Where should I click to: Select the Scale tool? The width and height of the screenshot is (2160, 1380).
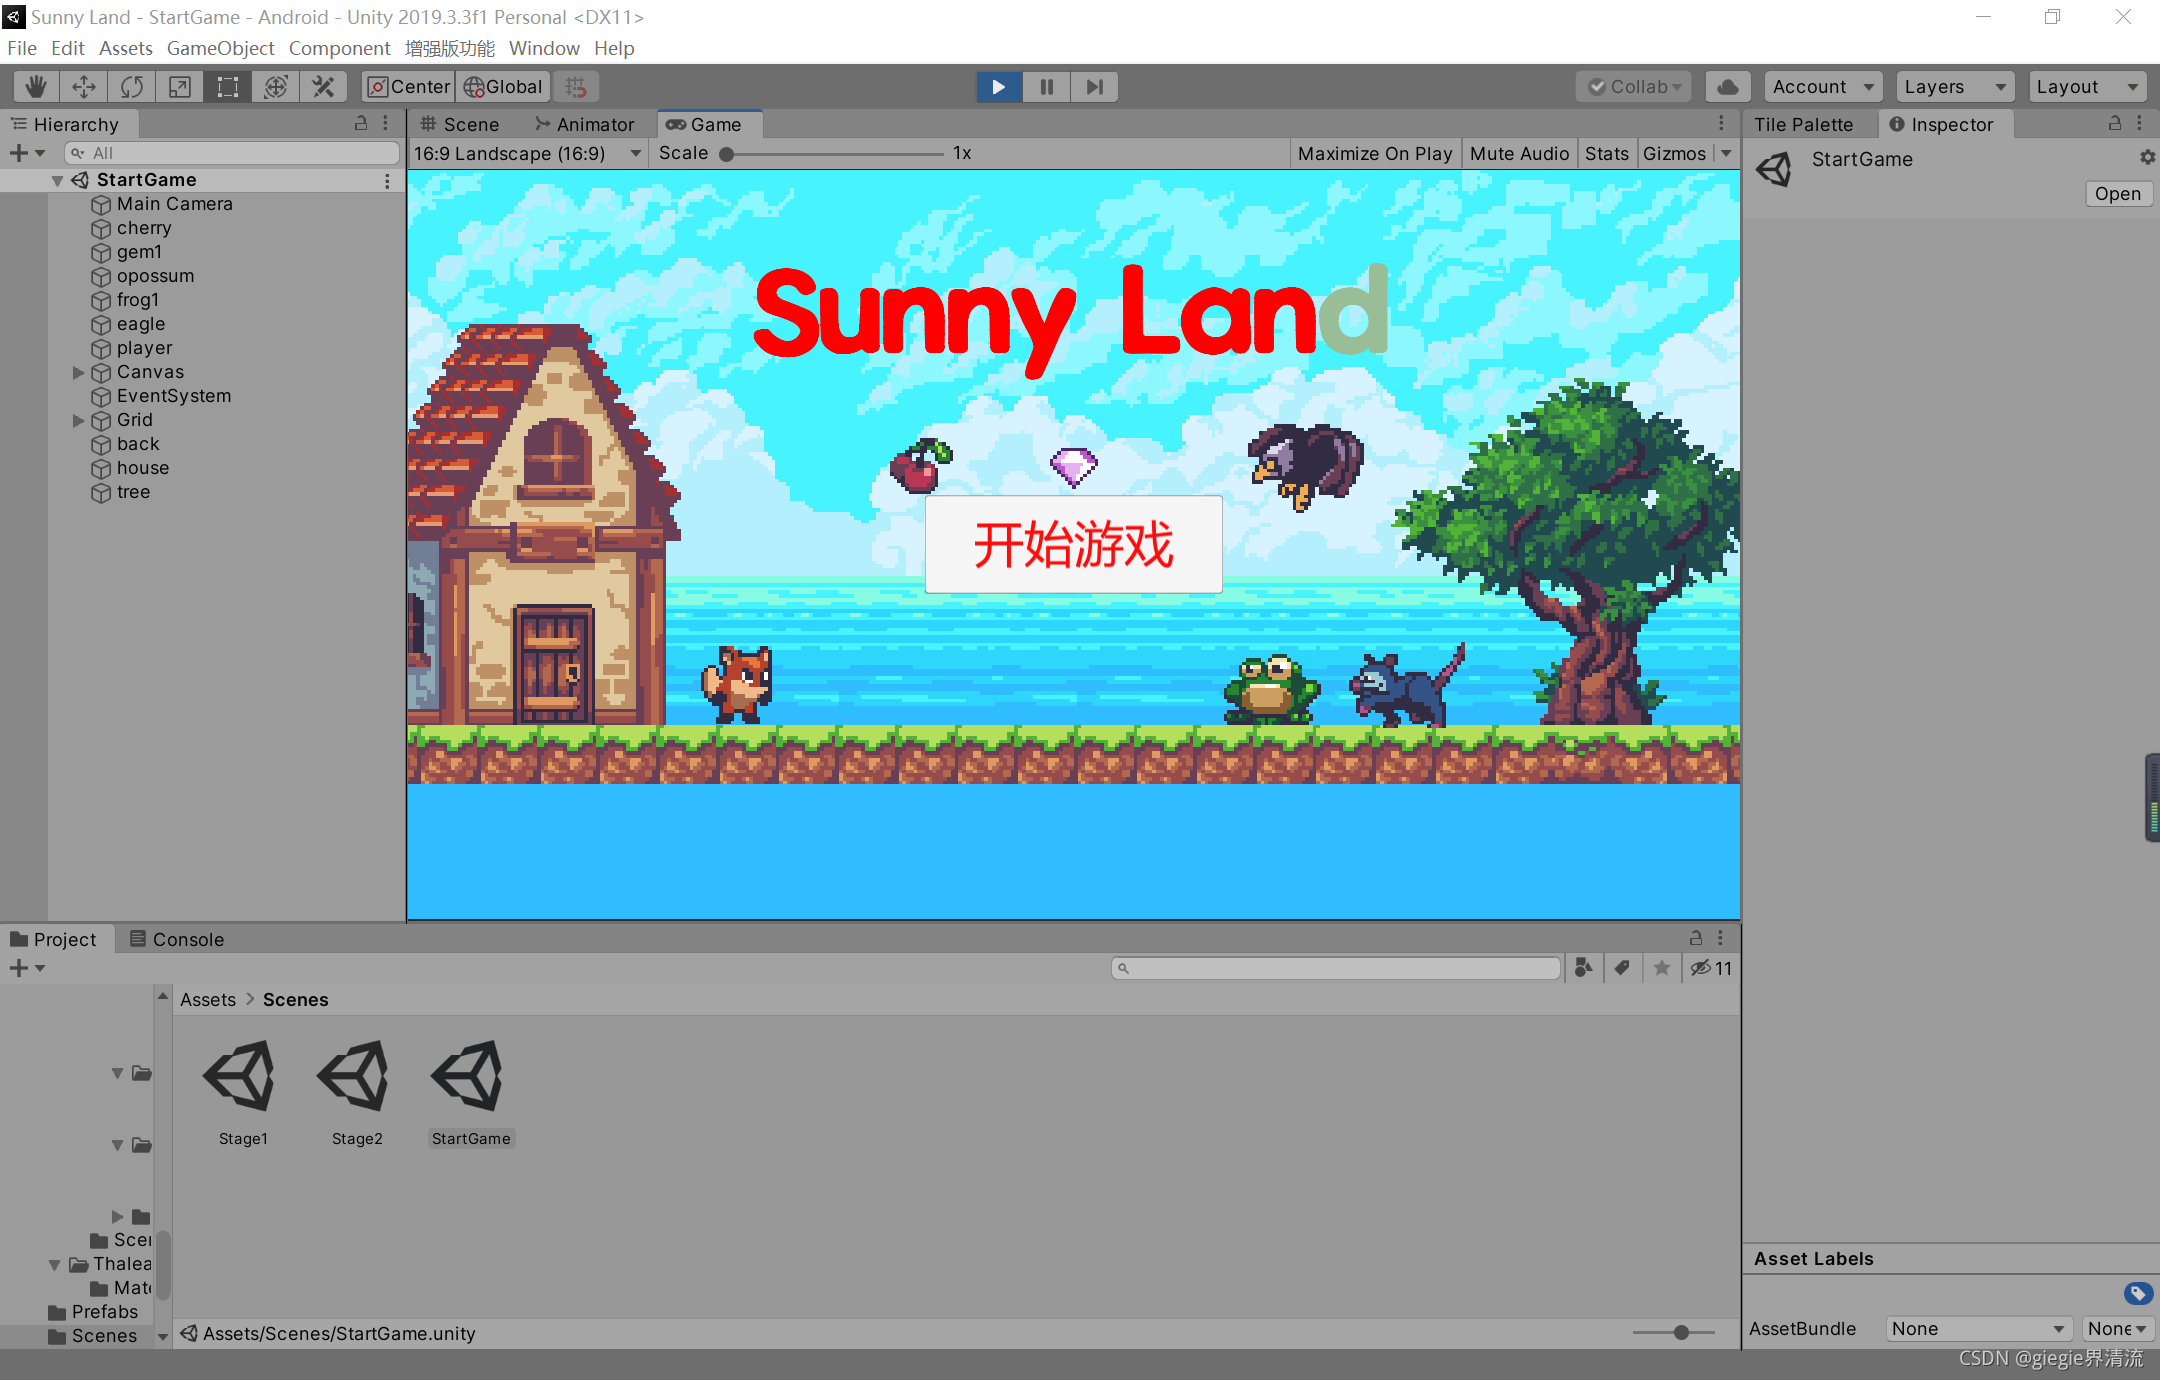(180, 87)
